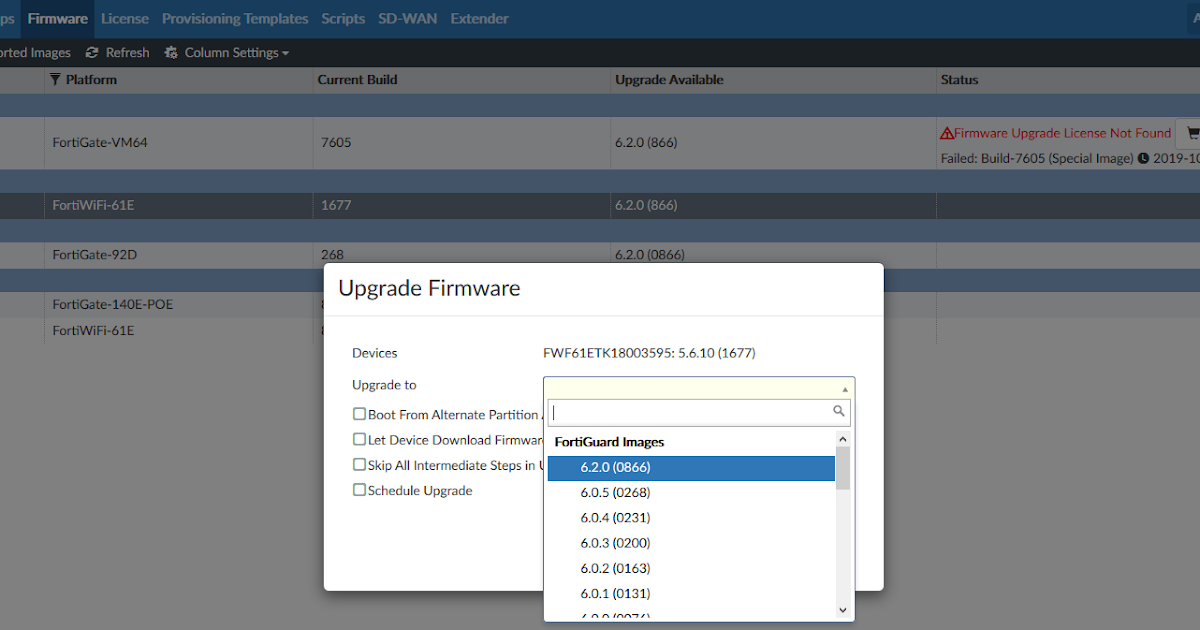The height and width of the screenshot is (630, 1200).
Task: Click the filter icon on Platform column
Action: 56,79
